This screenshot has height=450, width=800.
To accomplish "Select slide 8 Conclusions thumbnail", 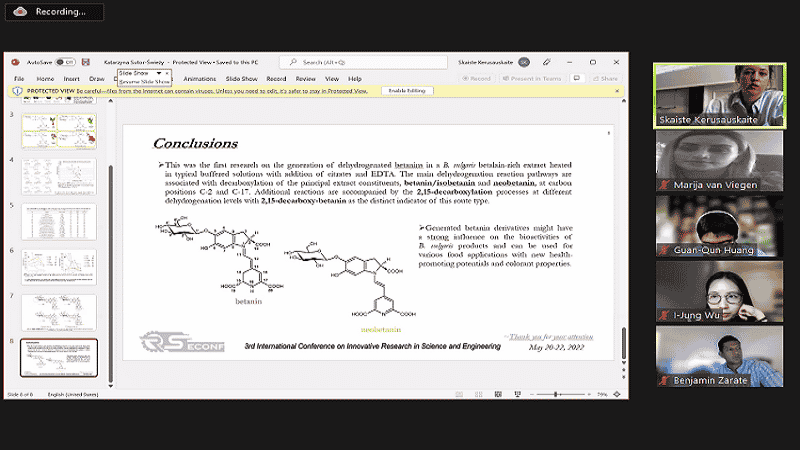I will pos(59,358).
